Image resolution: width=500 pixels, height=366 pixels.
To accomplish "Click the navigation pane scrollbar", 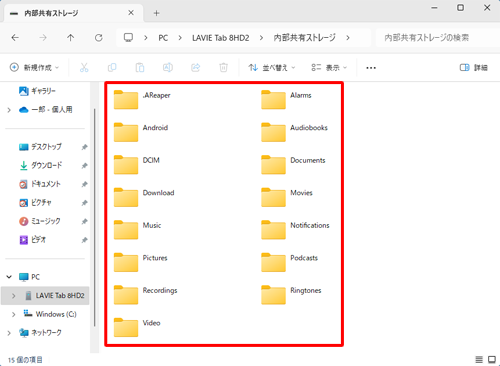I will (x=95, y=217).
